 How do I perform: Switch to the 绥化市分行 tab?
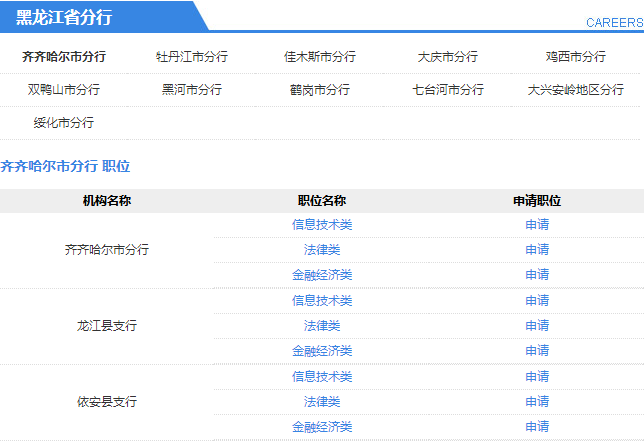64,123
